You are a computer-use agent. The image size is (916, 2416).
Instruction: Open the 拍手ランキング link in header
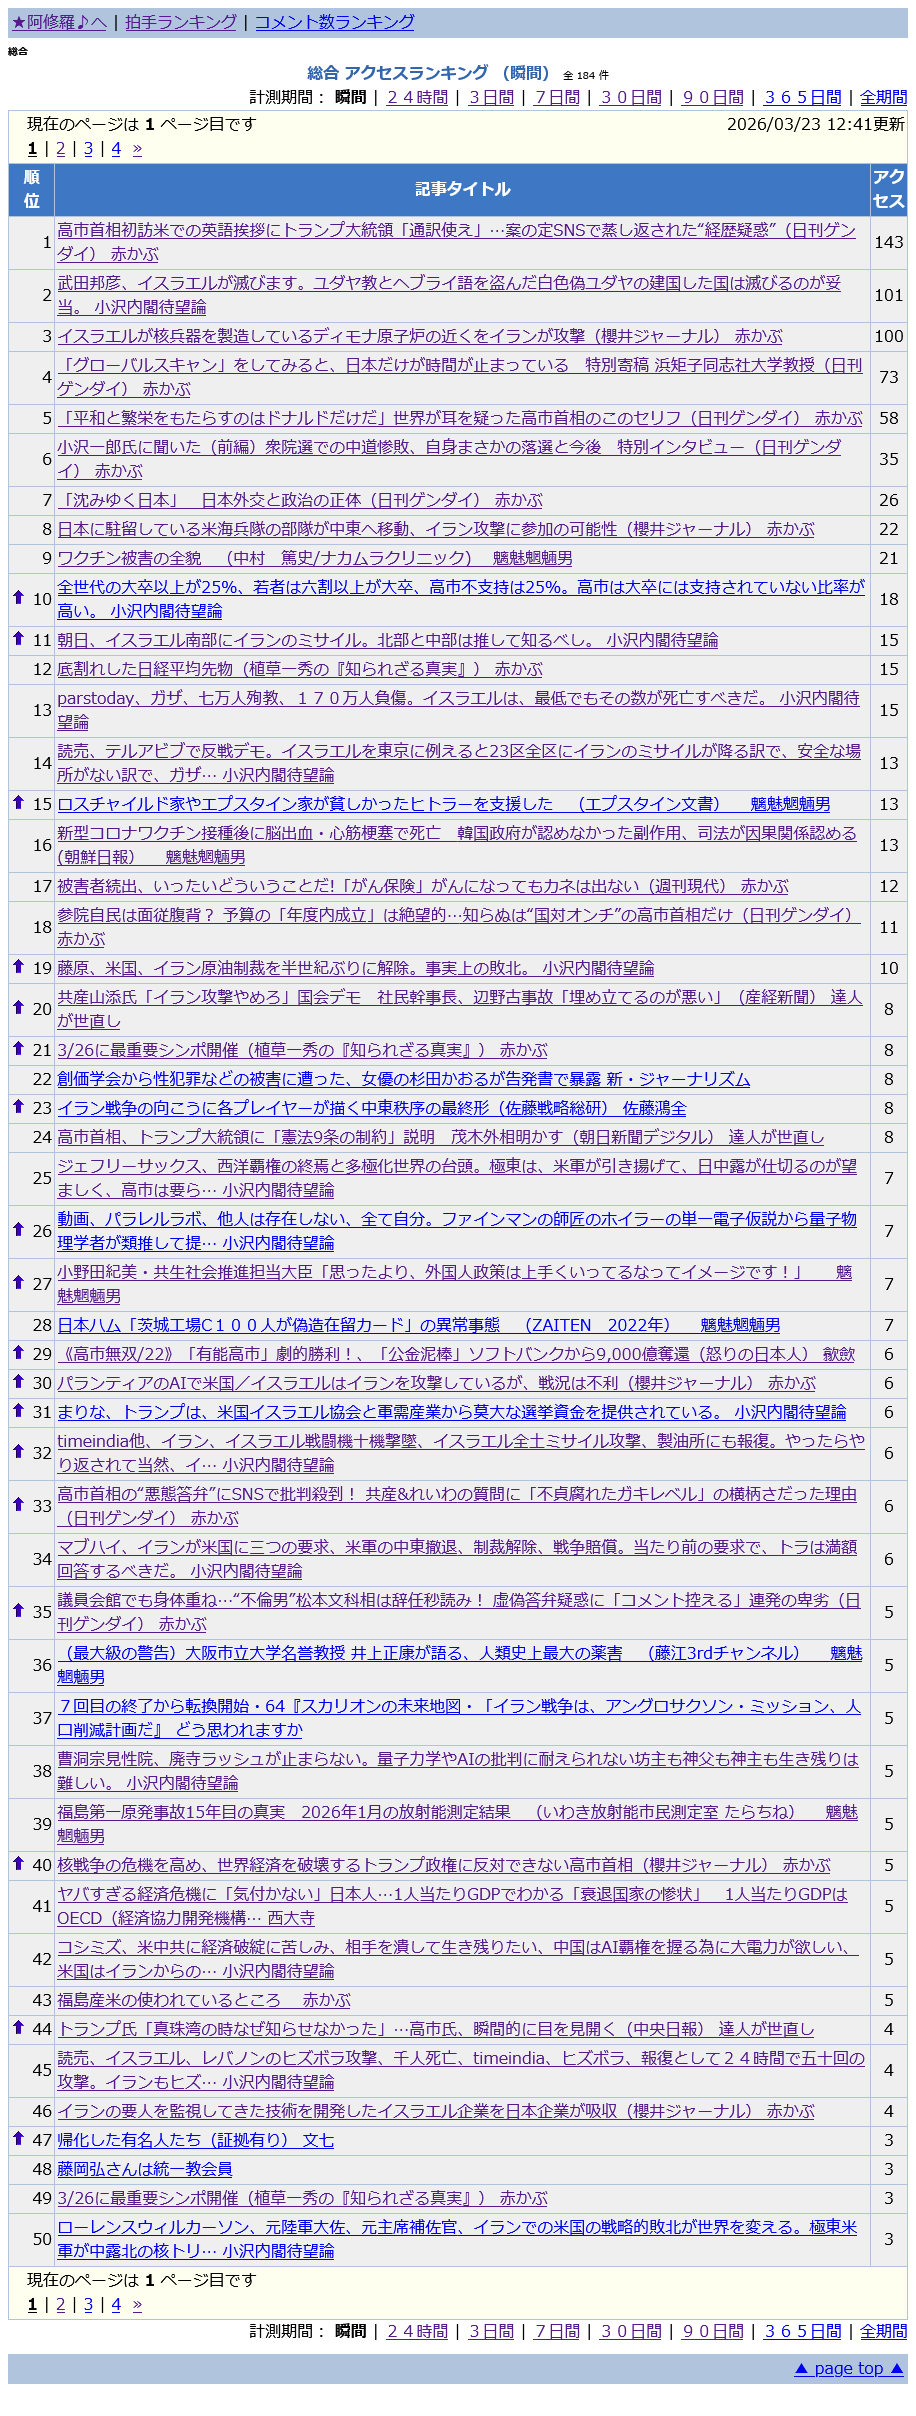click(x=181, y=22)
